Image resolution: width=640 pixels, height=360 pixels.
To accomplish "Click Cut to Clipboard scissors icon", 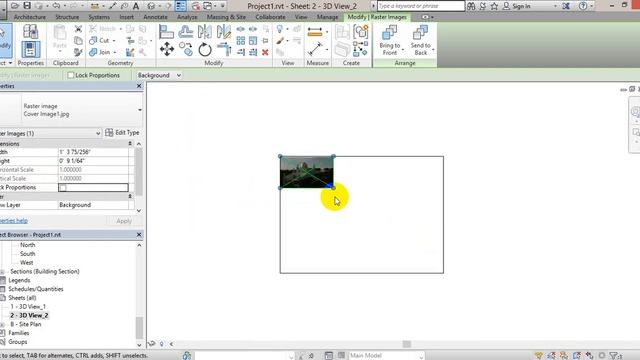I will pyautogui.click(x=78, y=29).
